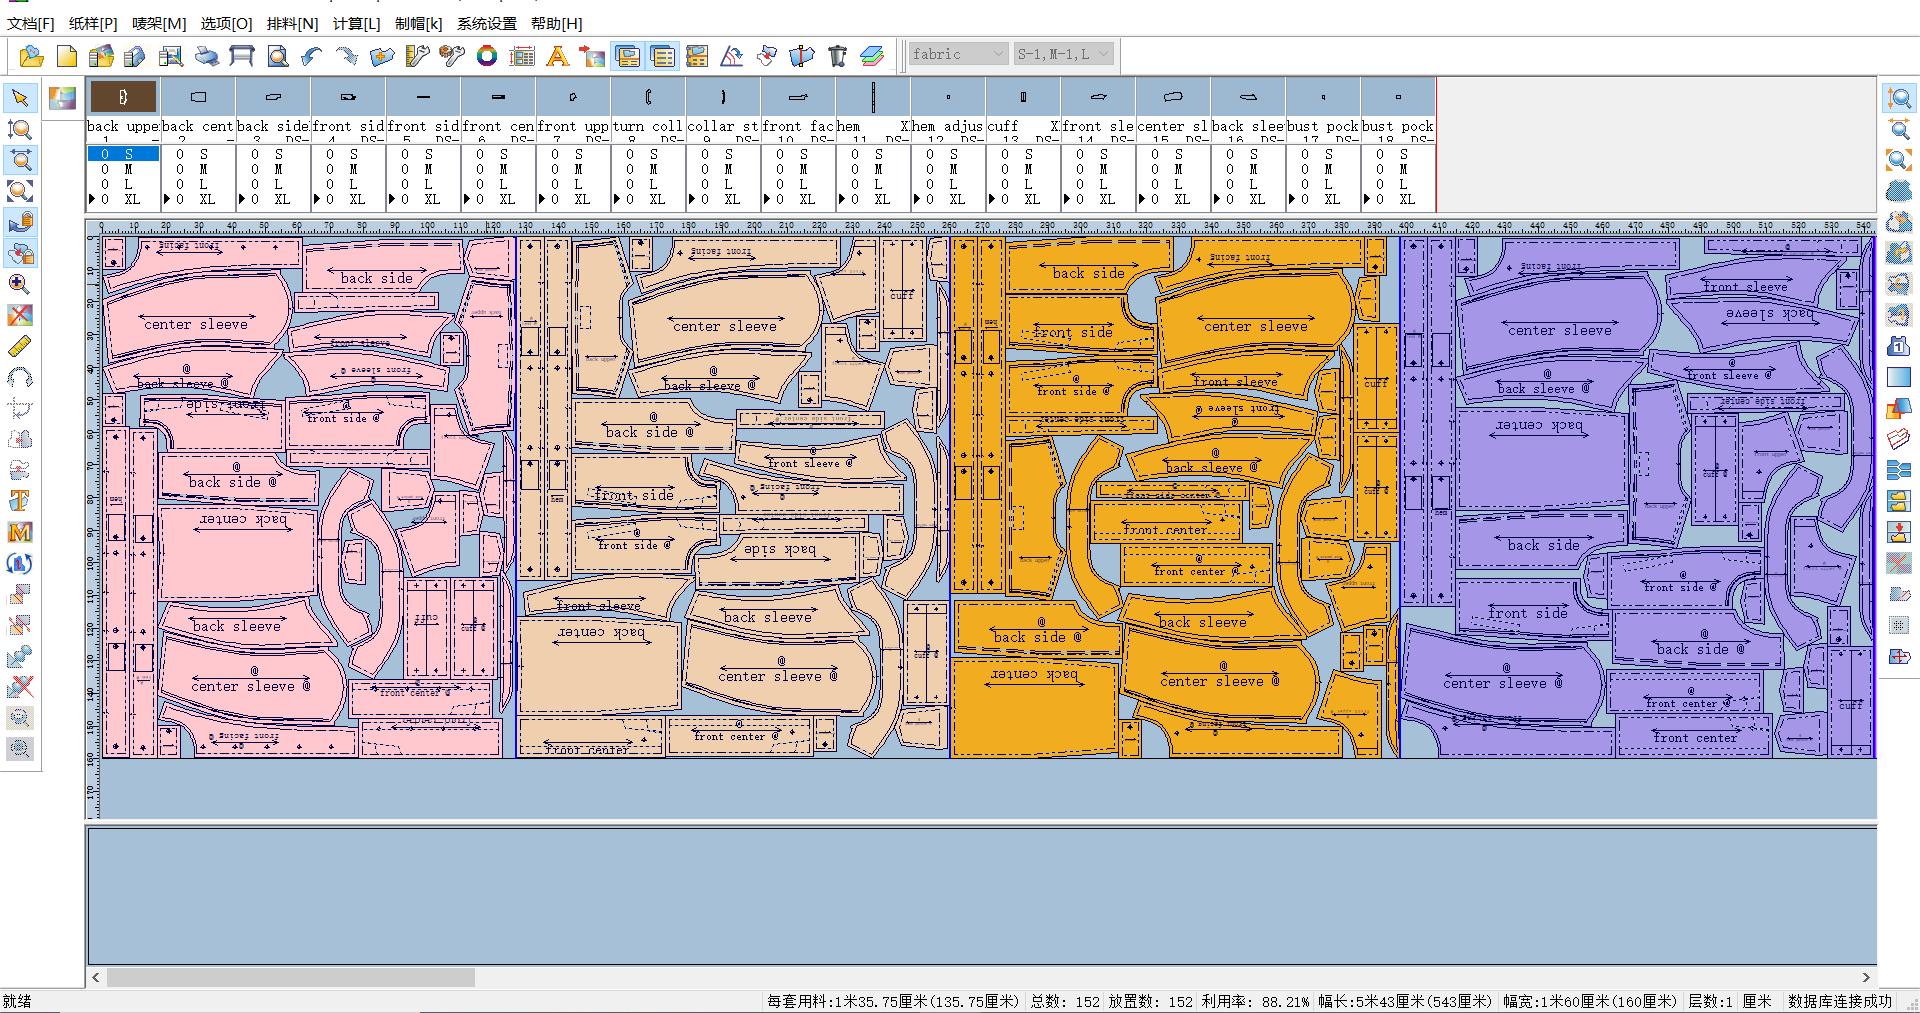
Task: Open the 系统设置 menu
Action: click(487, 23)
